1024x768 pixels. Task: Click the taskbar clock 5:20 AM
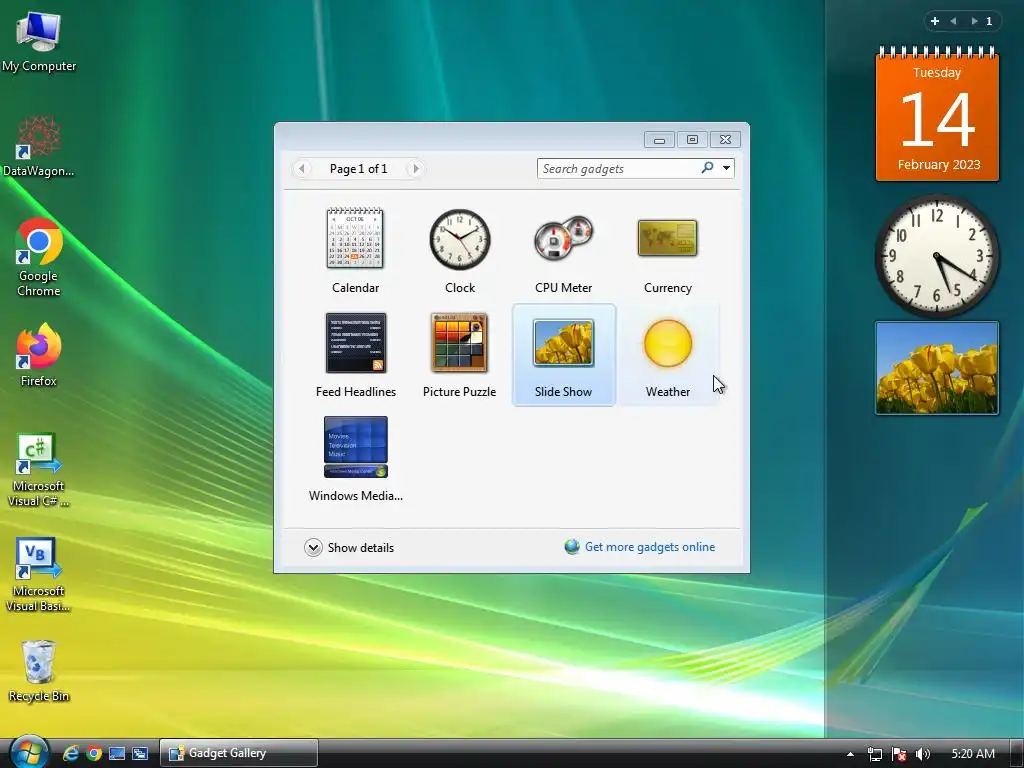click(x=973, y=754)
